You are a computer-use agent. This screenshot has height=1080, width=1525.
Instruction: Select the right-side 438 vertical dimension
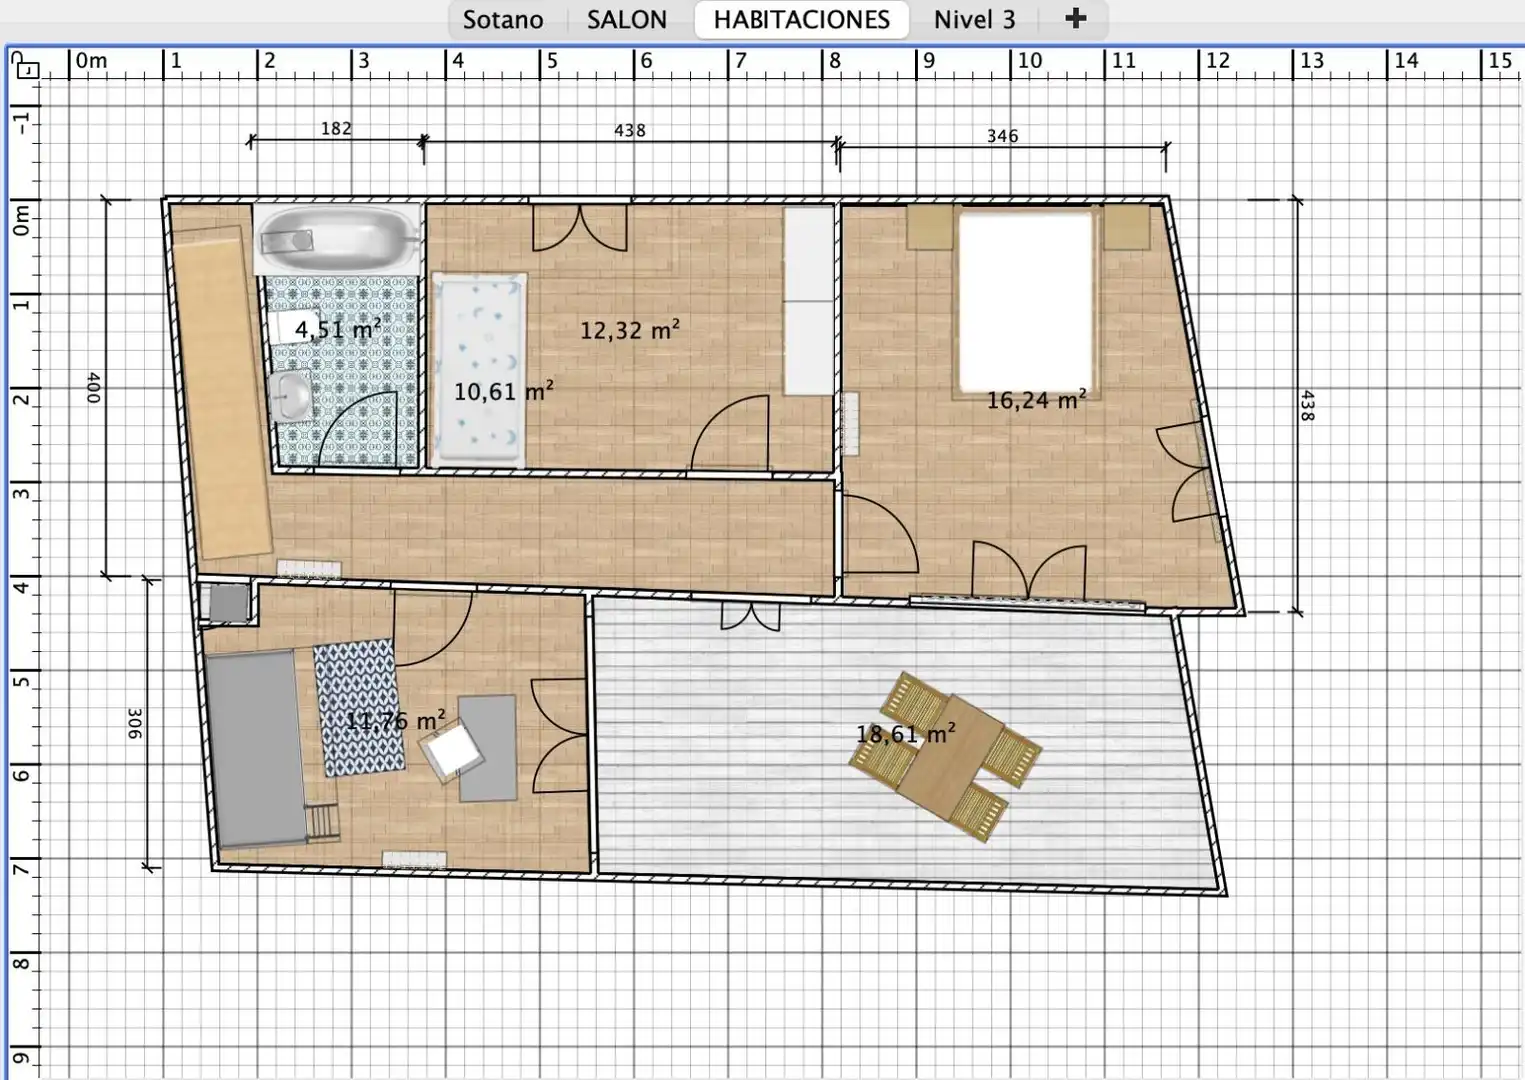coord(1306,405)
